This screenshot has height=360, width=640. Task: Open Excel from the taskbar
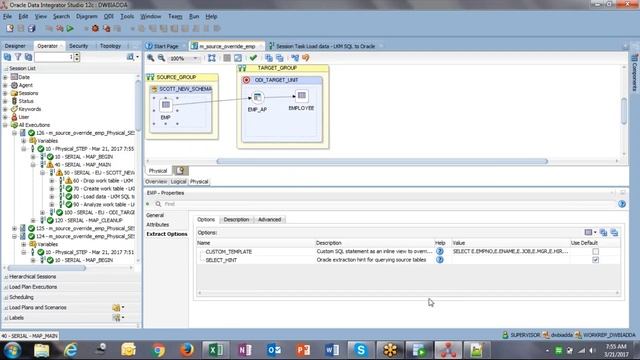coord(216,350)
